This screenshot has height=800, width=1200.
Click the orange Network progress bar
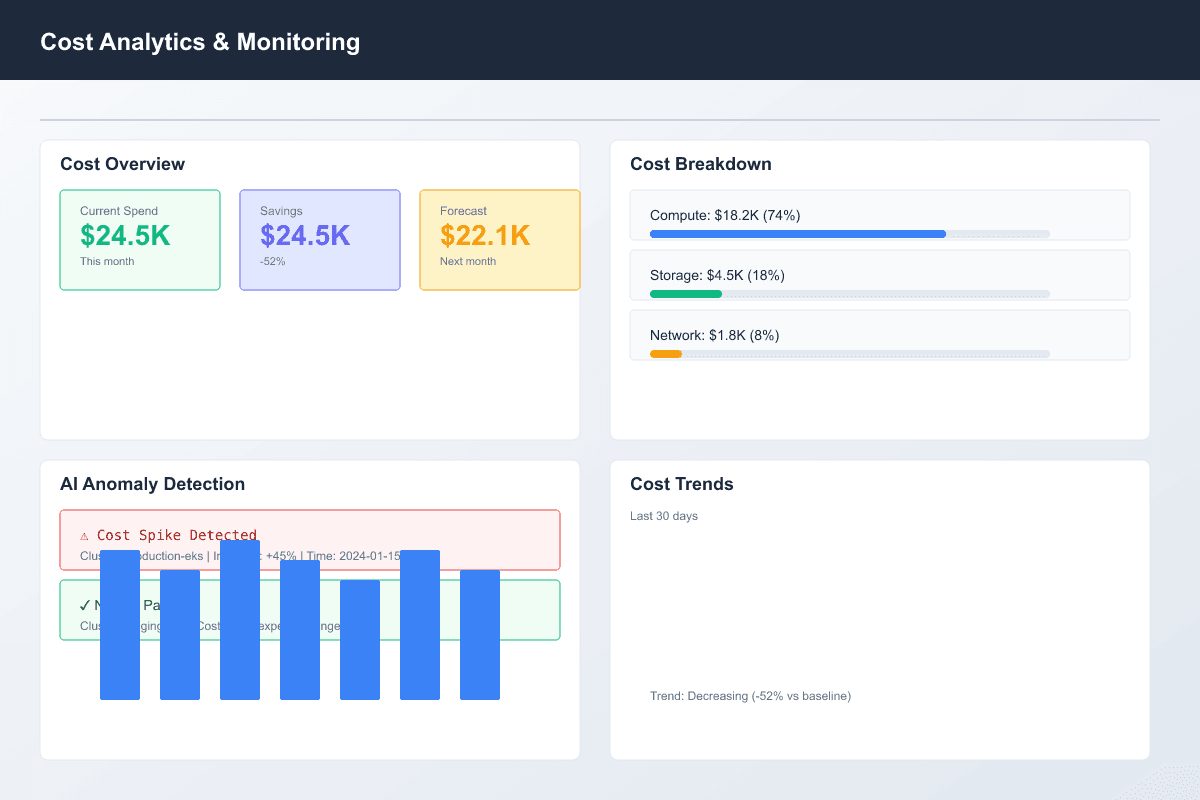[665, 353]
